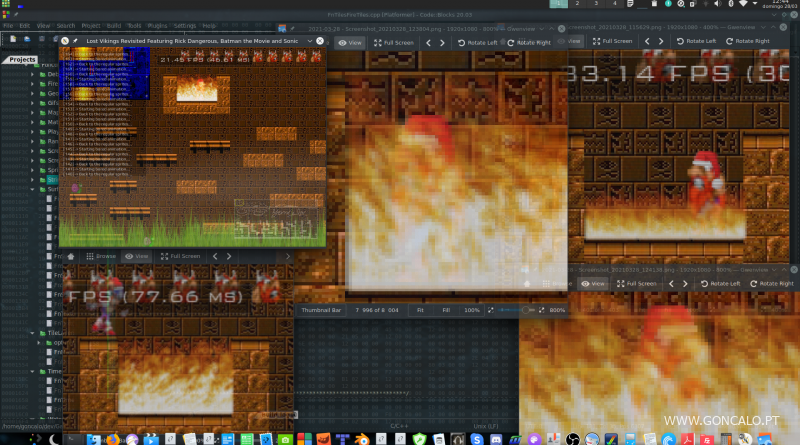Screen dimensions: 800x445
Task: Go to next image in Screenshot_124138 Gwenview window
Action: (x=685, y=284)
